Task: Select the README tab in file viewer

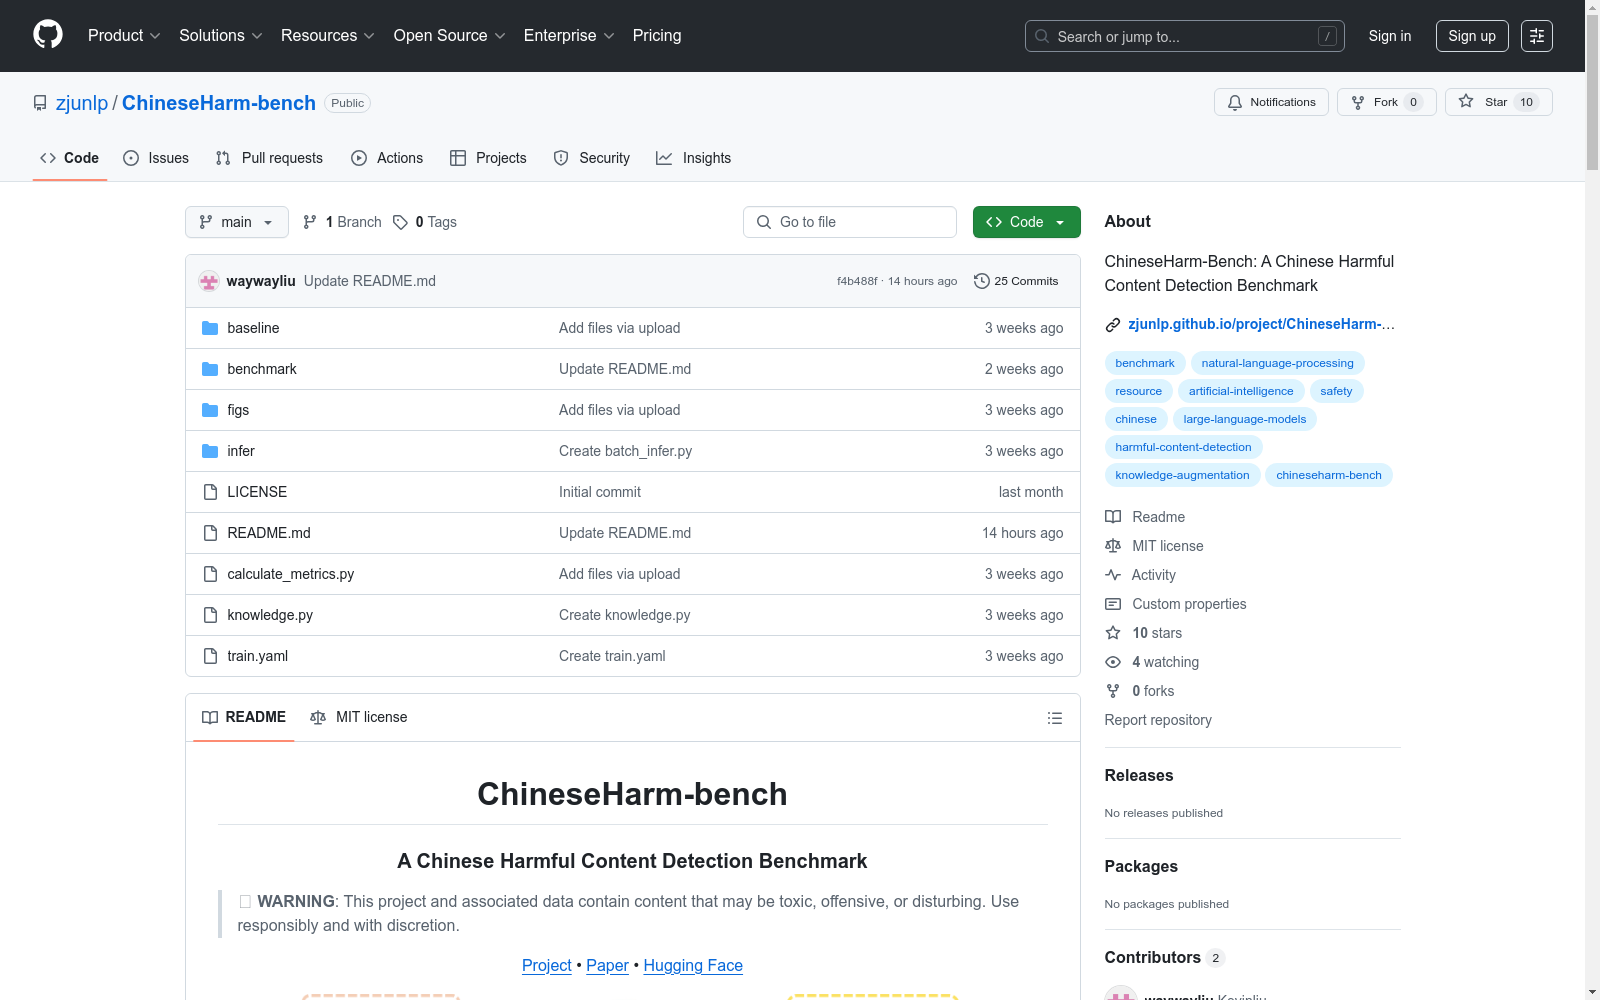Action: click(244, 717)
